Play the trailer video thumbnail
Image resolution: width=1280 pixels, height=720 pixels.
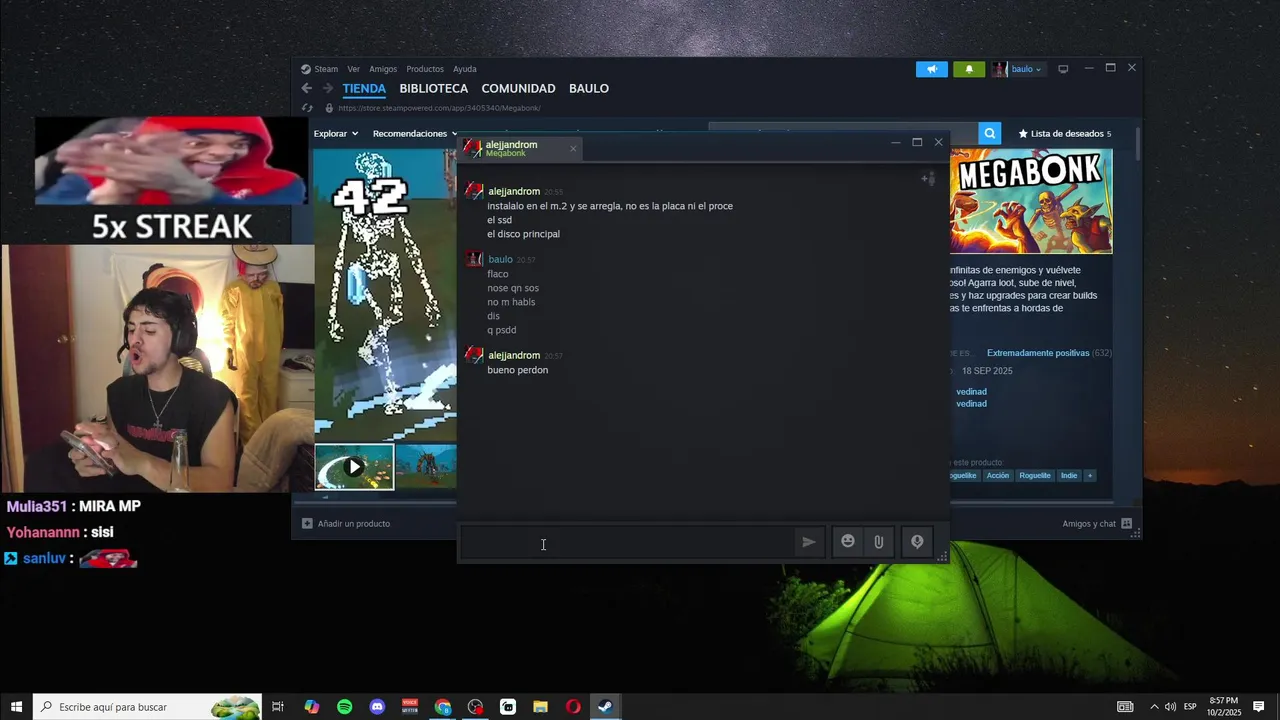[354, 467]
